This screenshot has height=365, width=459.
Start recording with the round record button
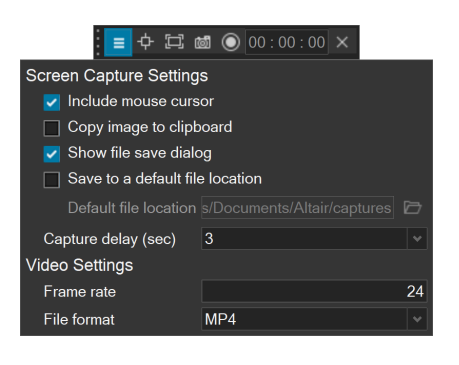point(231,42)
